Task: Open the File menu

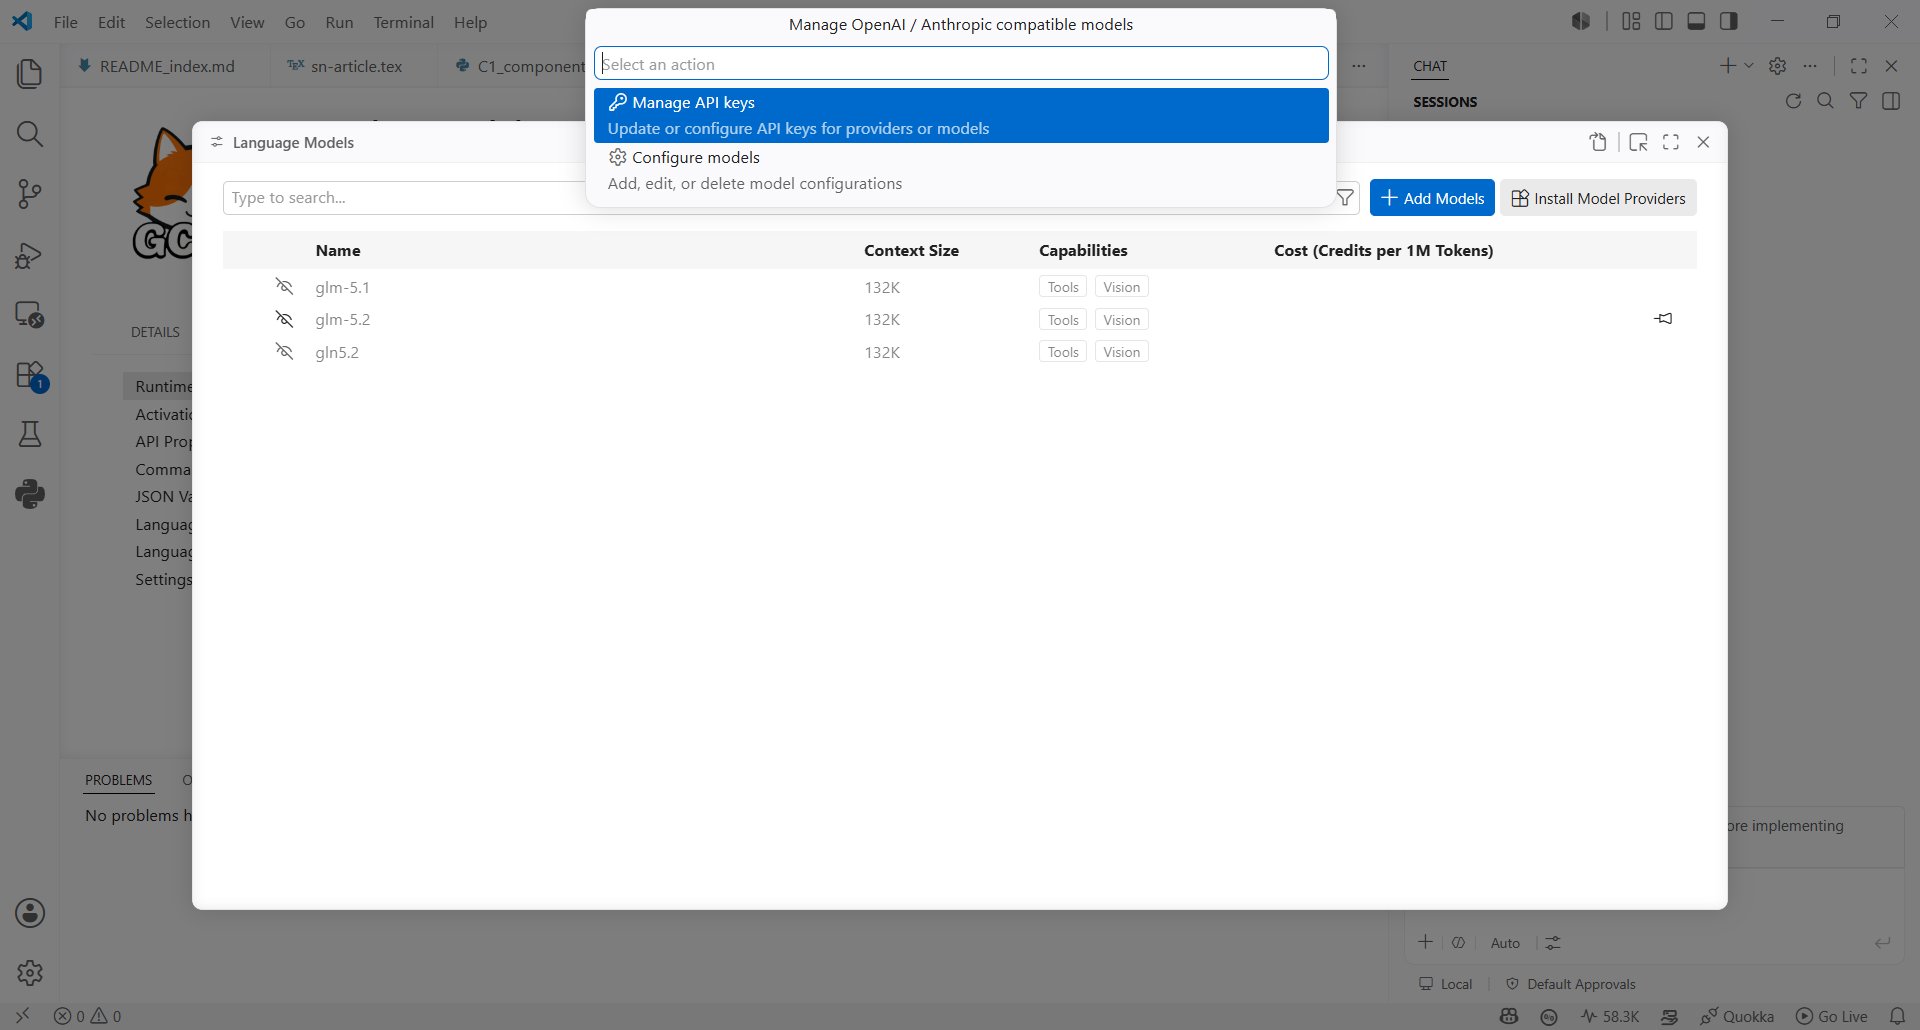Action: (x=66, y=22)
